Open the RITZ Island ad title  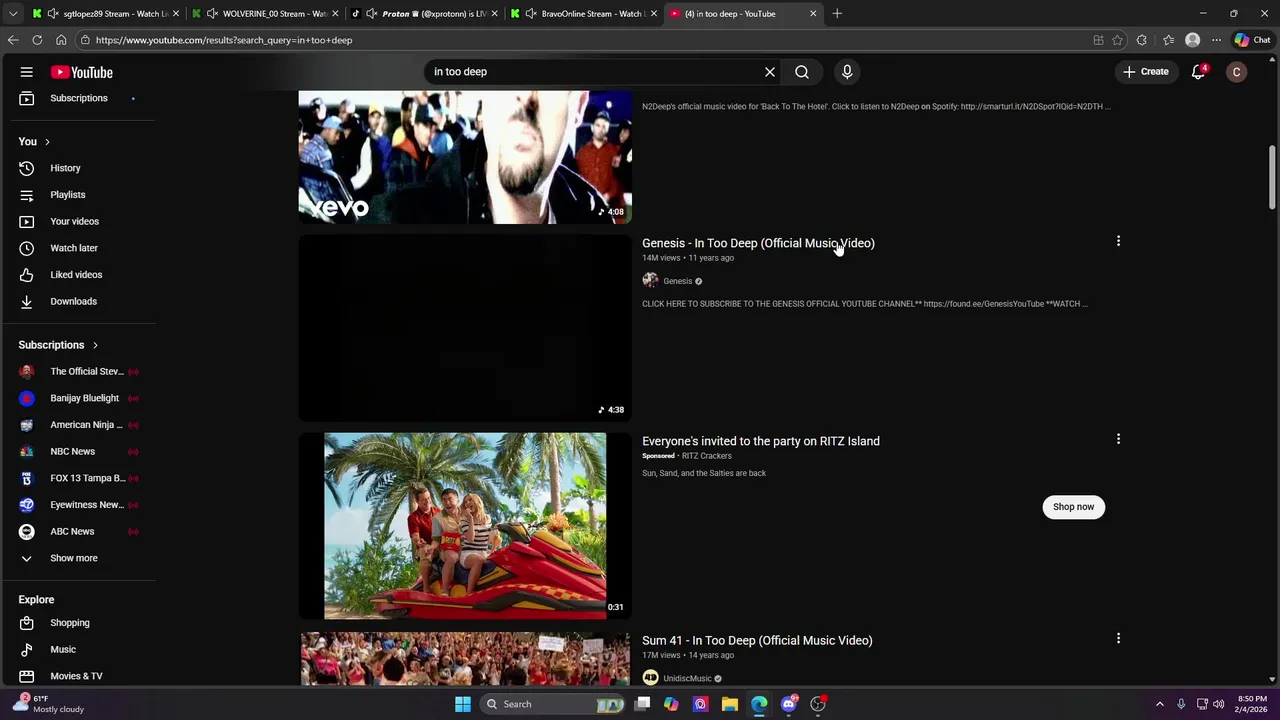coord(761,441)
